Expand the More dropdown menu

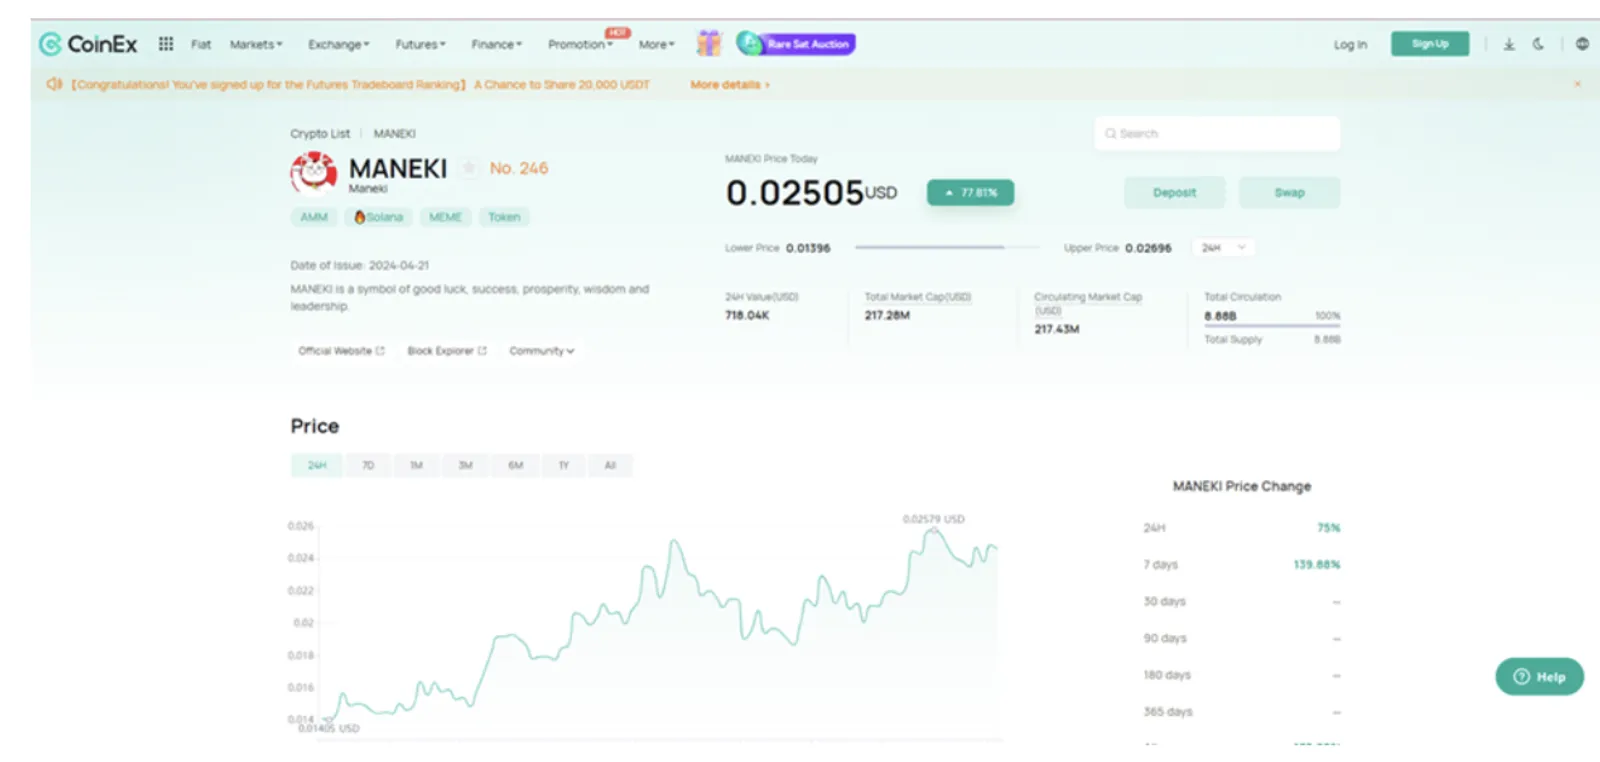657,44
